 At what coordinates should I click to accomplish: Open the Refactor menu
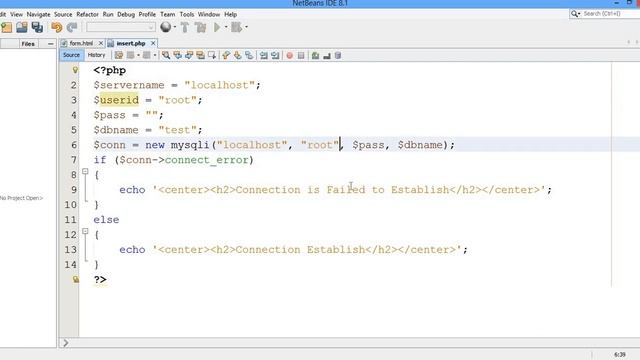[87, 14]
